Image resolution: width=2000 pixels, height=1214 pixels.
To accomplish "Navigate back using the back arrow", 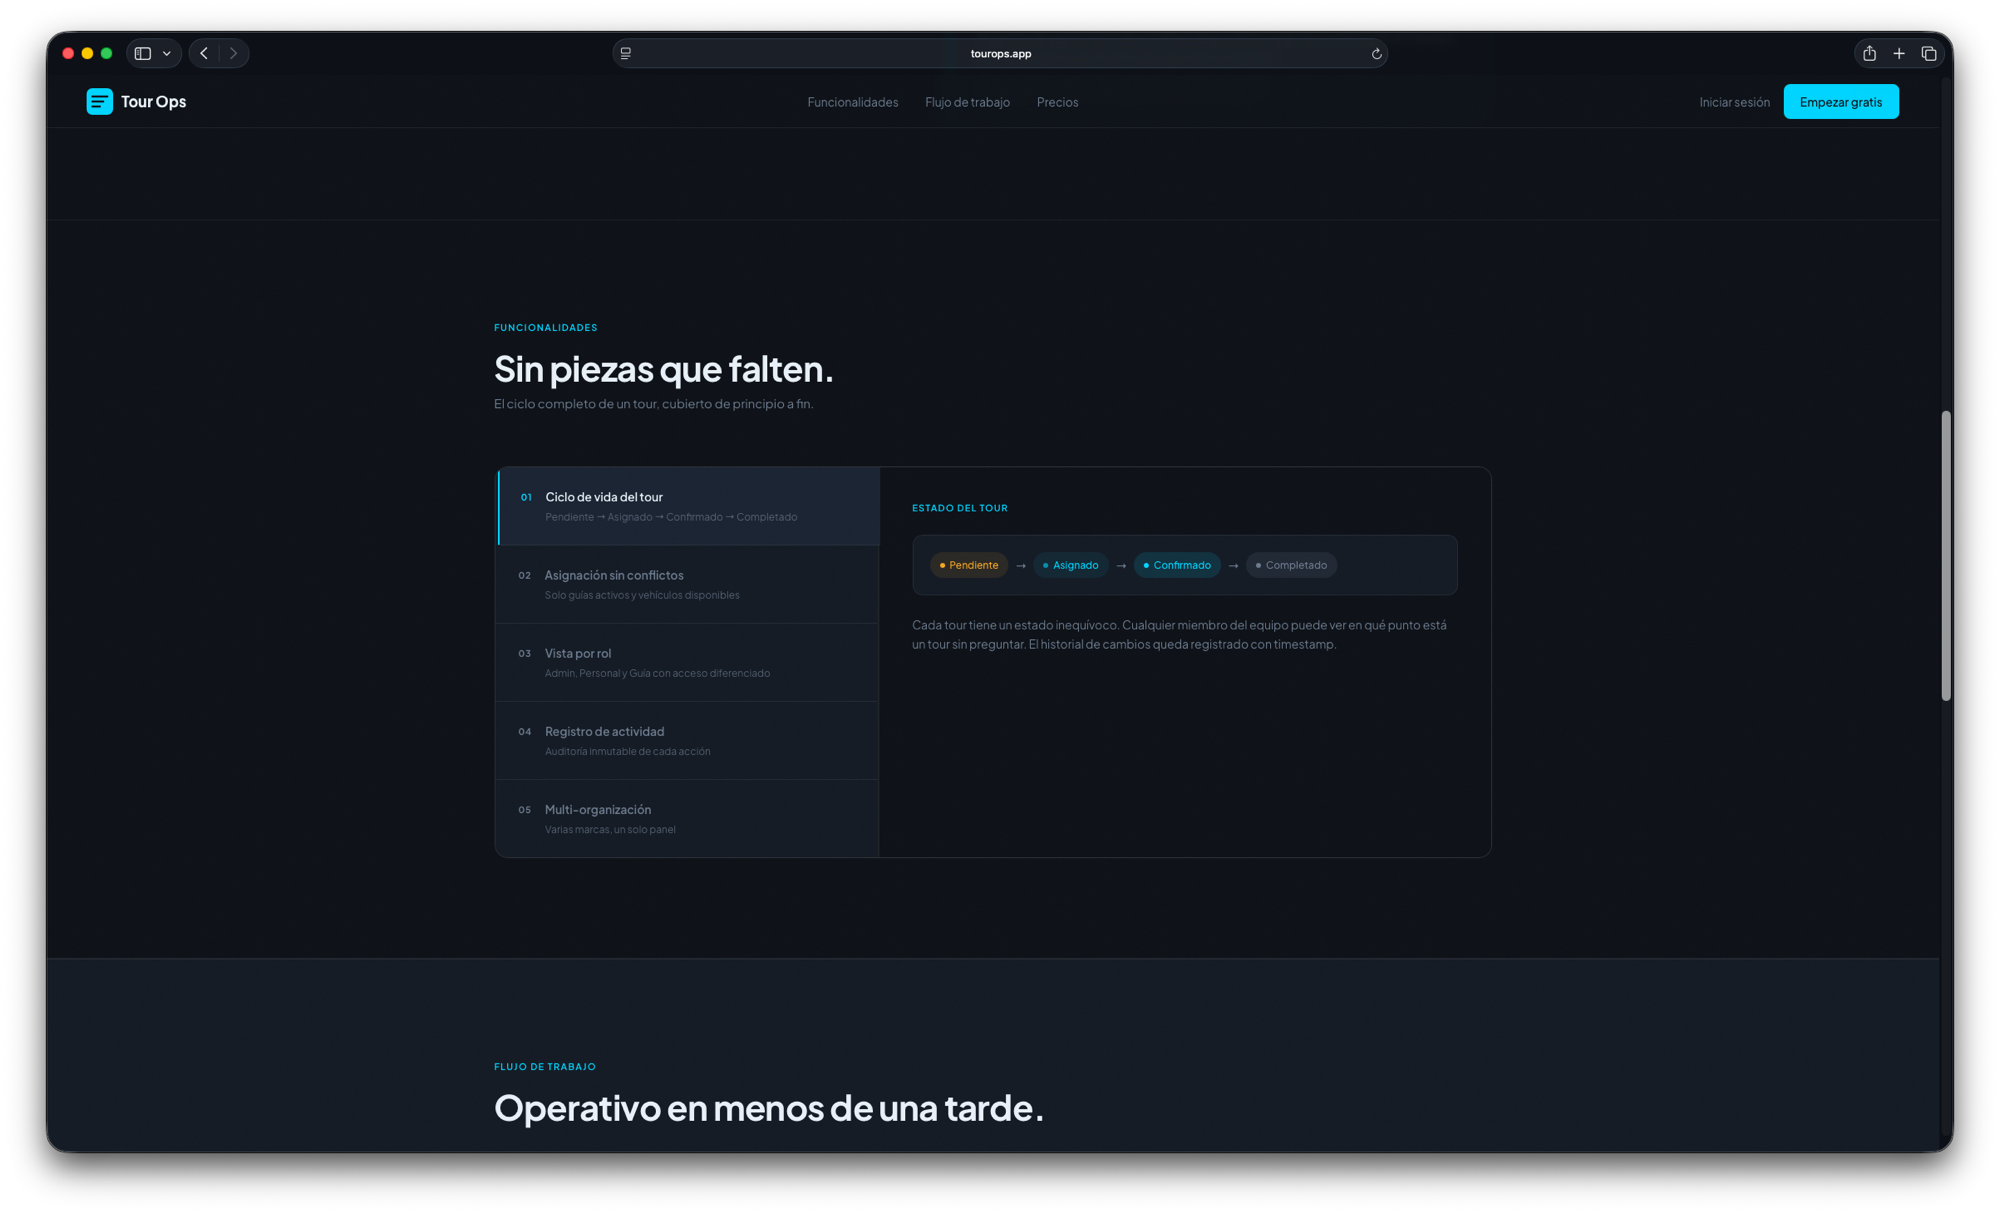I will pyautogui.click(x=203, y=53).
